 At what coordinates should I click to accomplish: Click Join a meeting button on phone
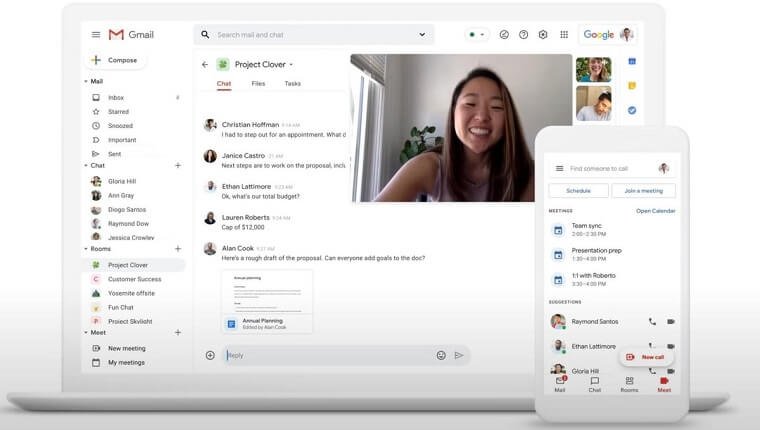pos(644,191)
